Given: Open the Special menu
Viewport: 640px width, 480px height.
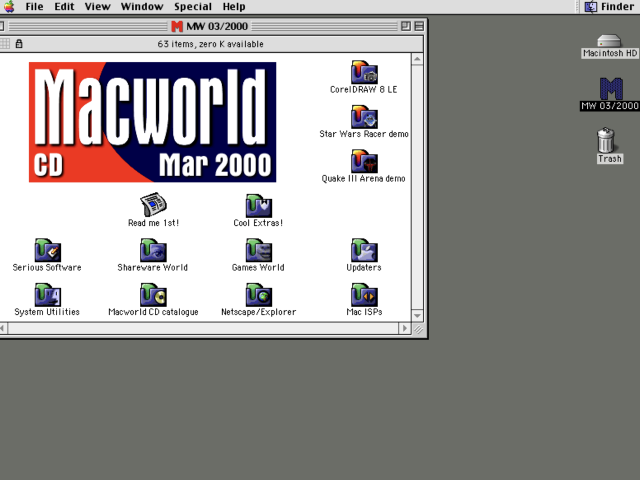Looking at the screenshot, I should coord(193,7).
